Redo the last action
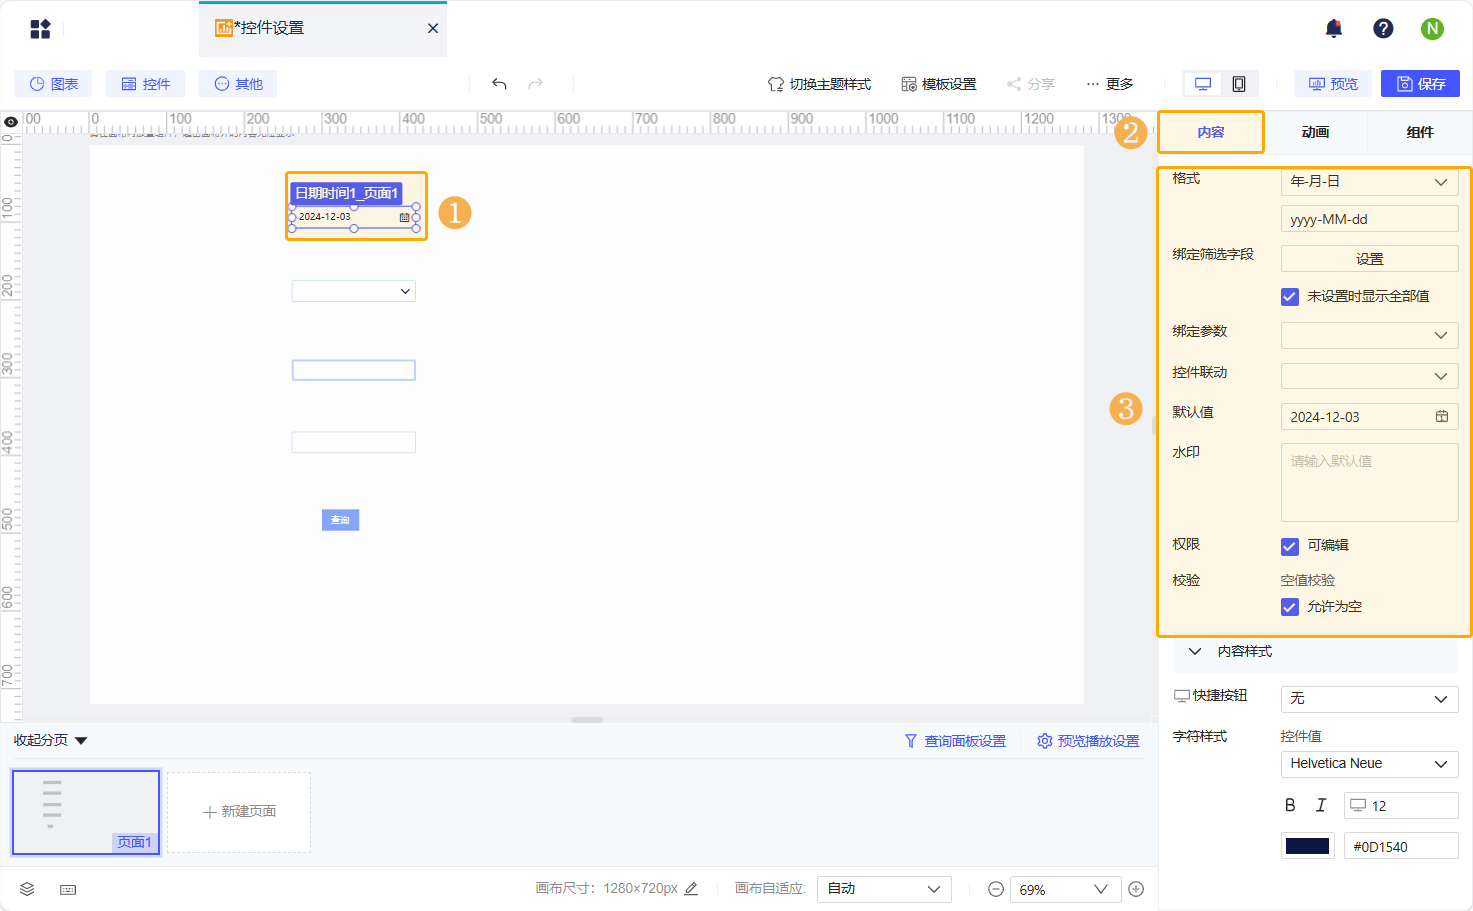 click(536, 84)
